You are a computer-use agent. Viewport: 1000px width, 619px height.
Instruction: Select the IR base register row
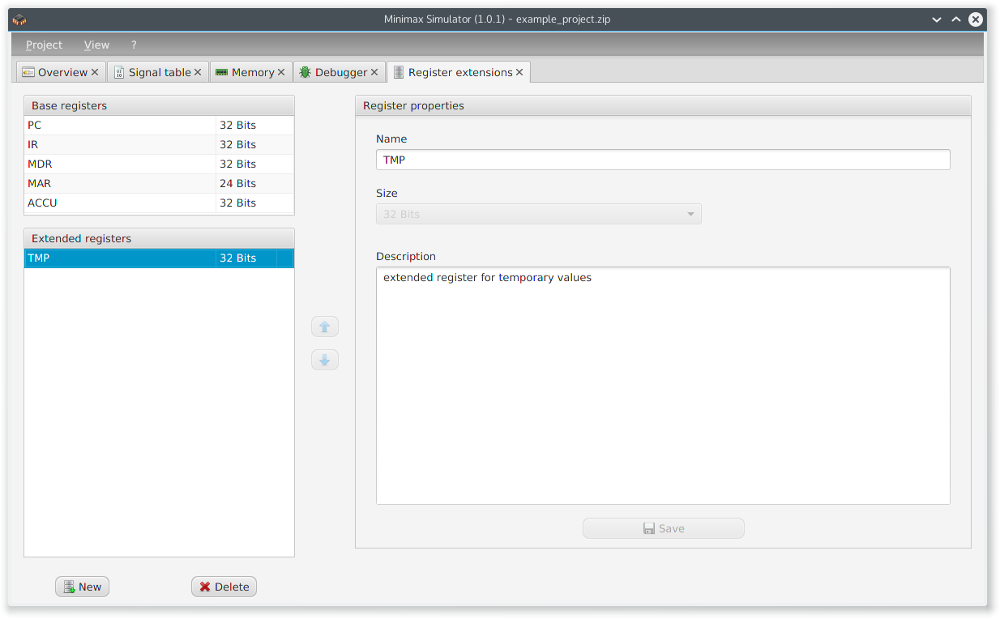159,145
